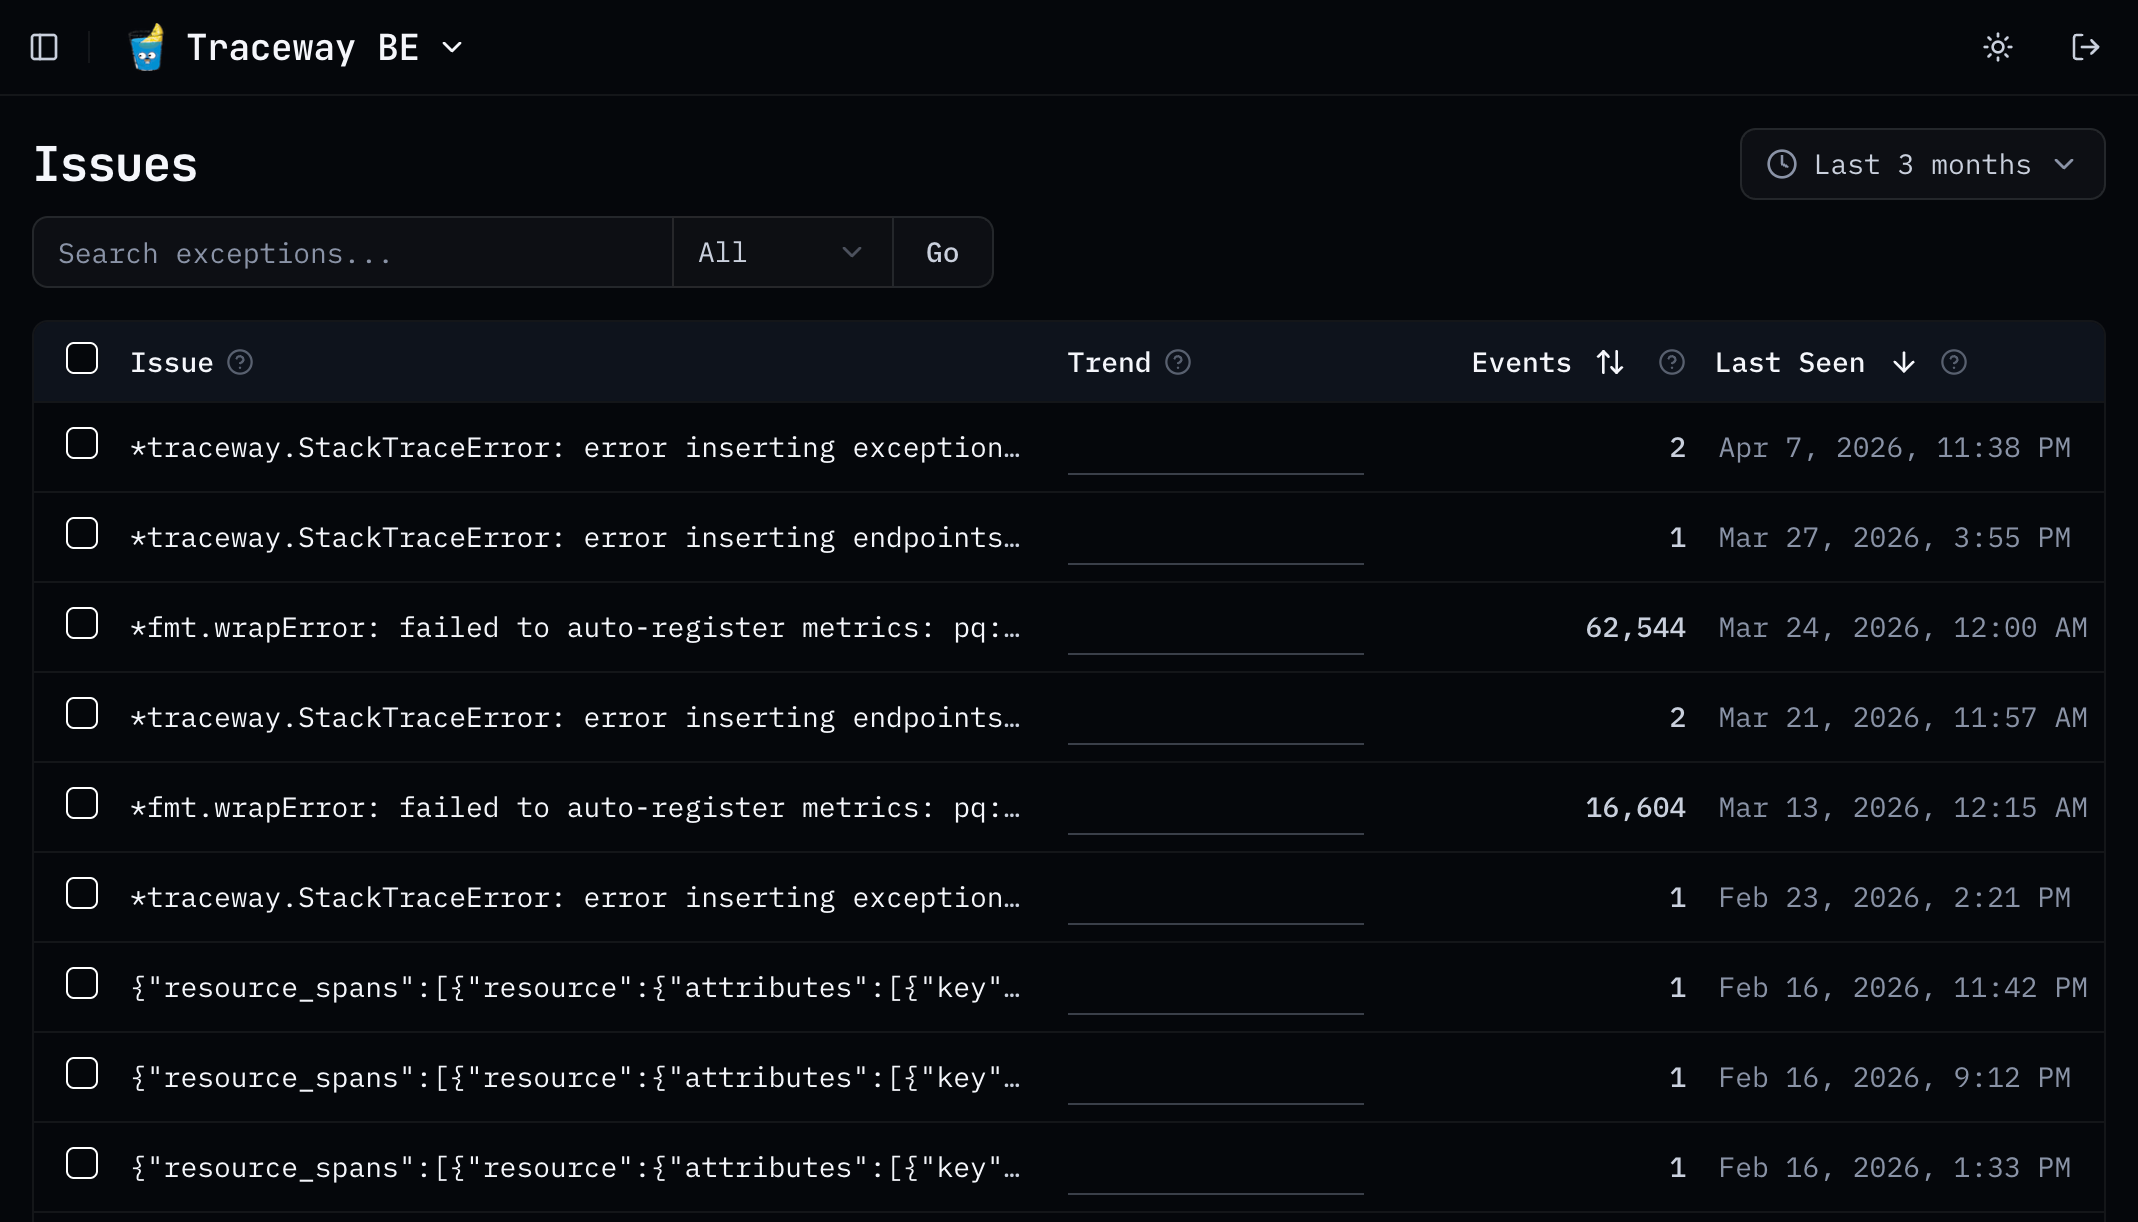
Task: Open the error inserting endpoints issue from Mar 27
Action: pos(575,538)
